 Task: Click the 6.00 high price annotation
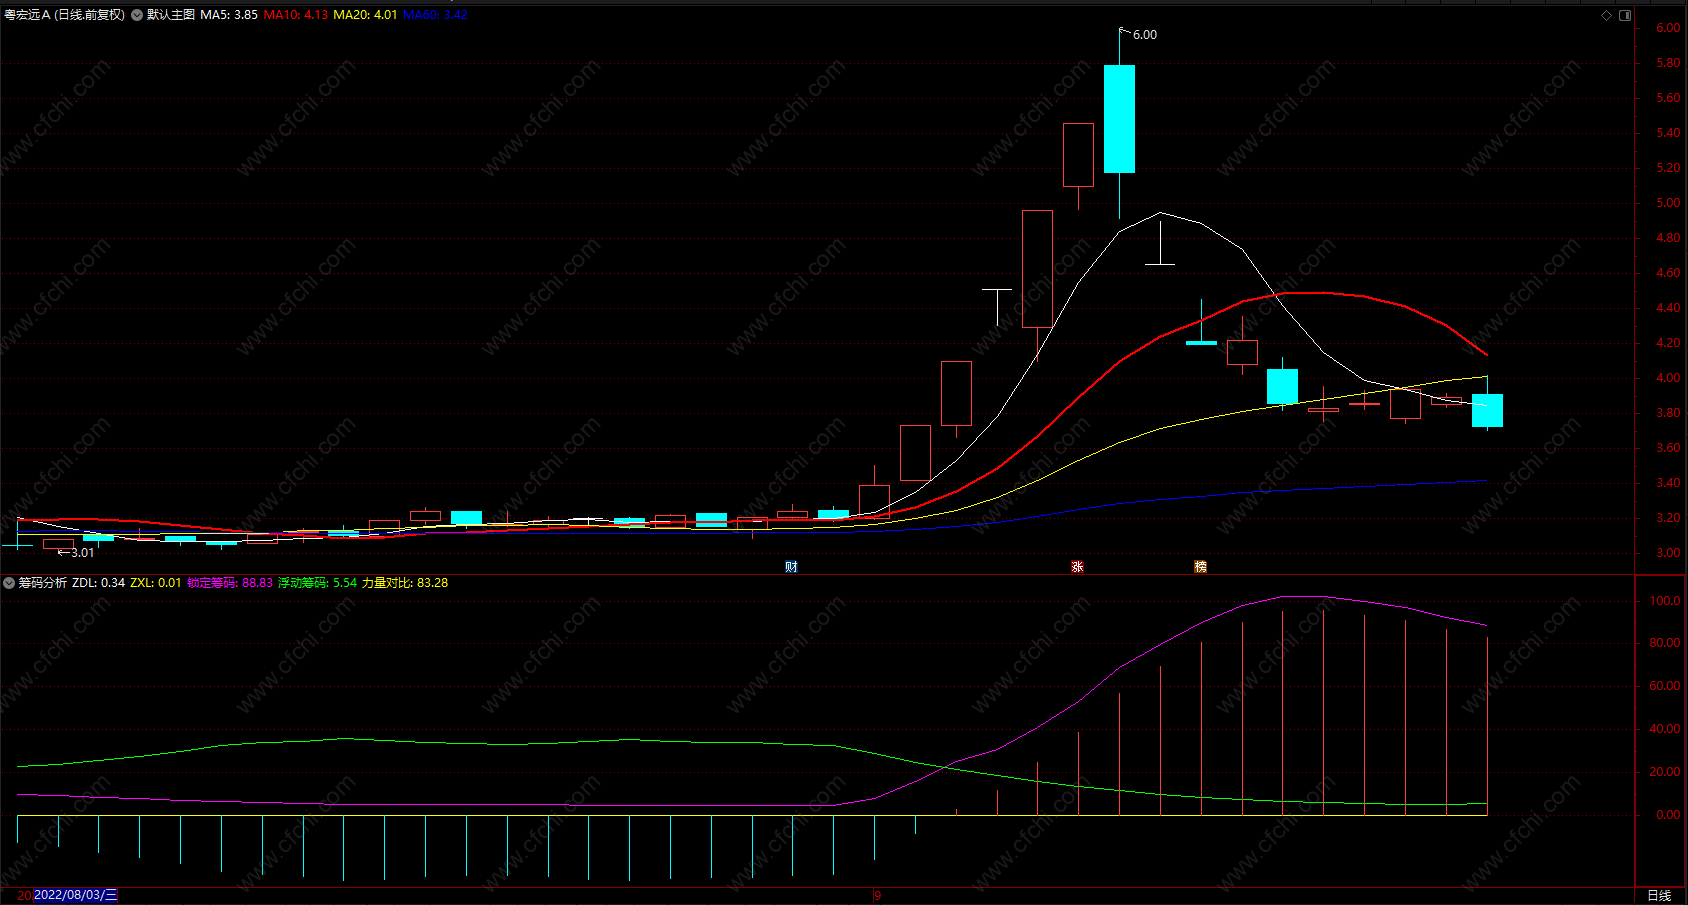pyautogui.click(x=1145, y=35)
